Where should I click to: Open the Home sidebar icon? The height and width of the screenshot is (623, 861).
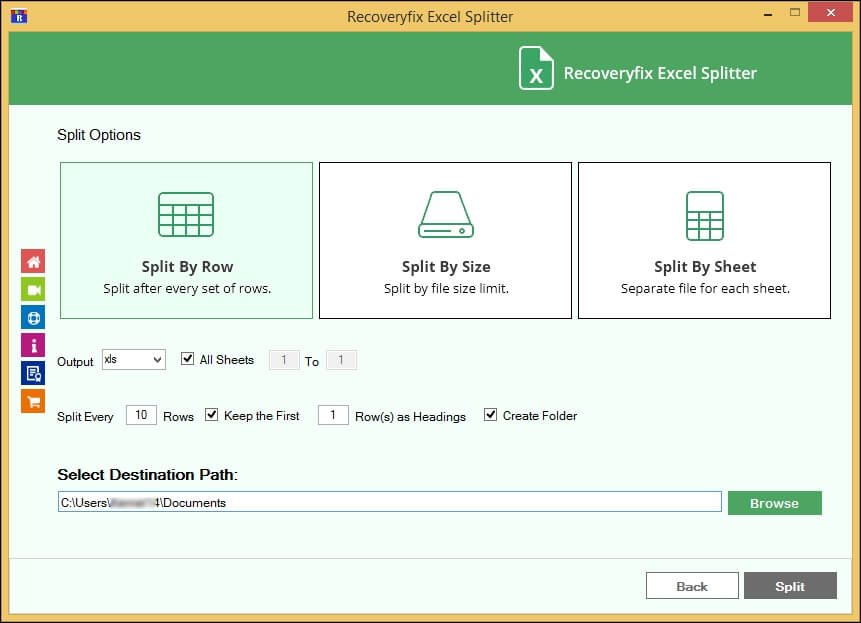point(33,261)
